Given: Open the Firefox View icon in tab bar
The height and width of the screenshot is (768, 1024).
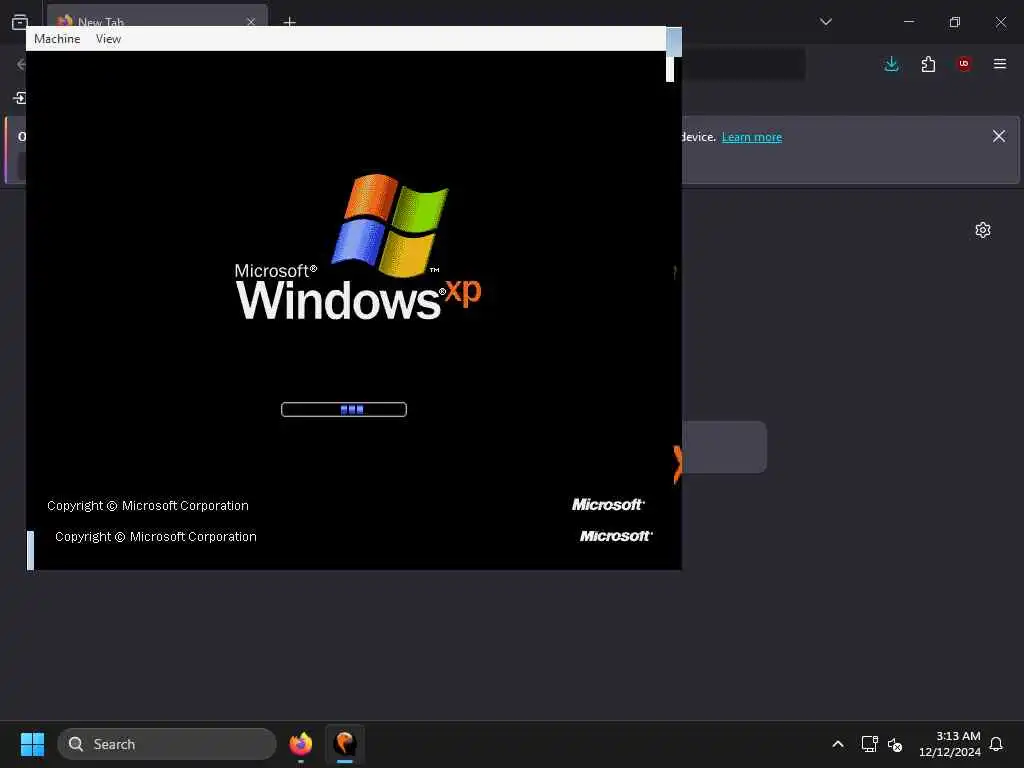Looking at the screenshot, I should coord(20,22).
